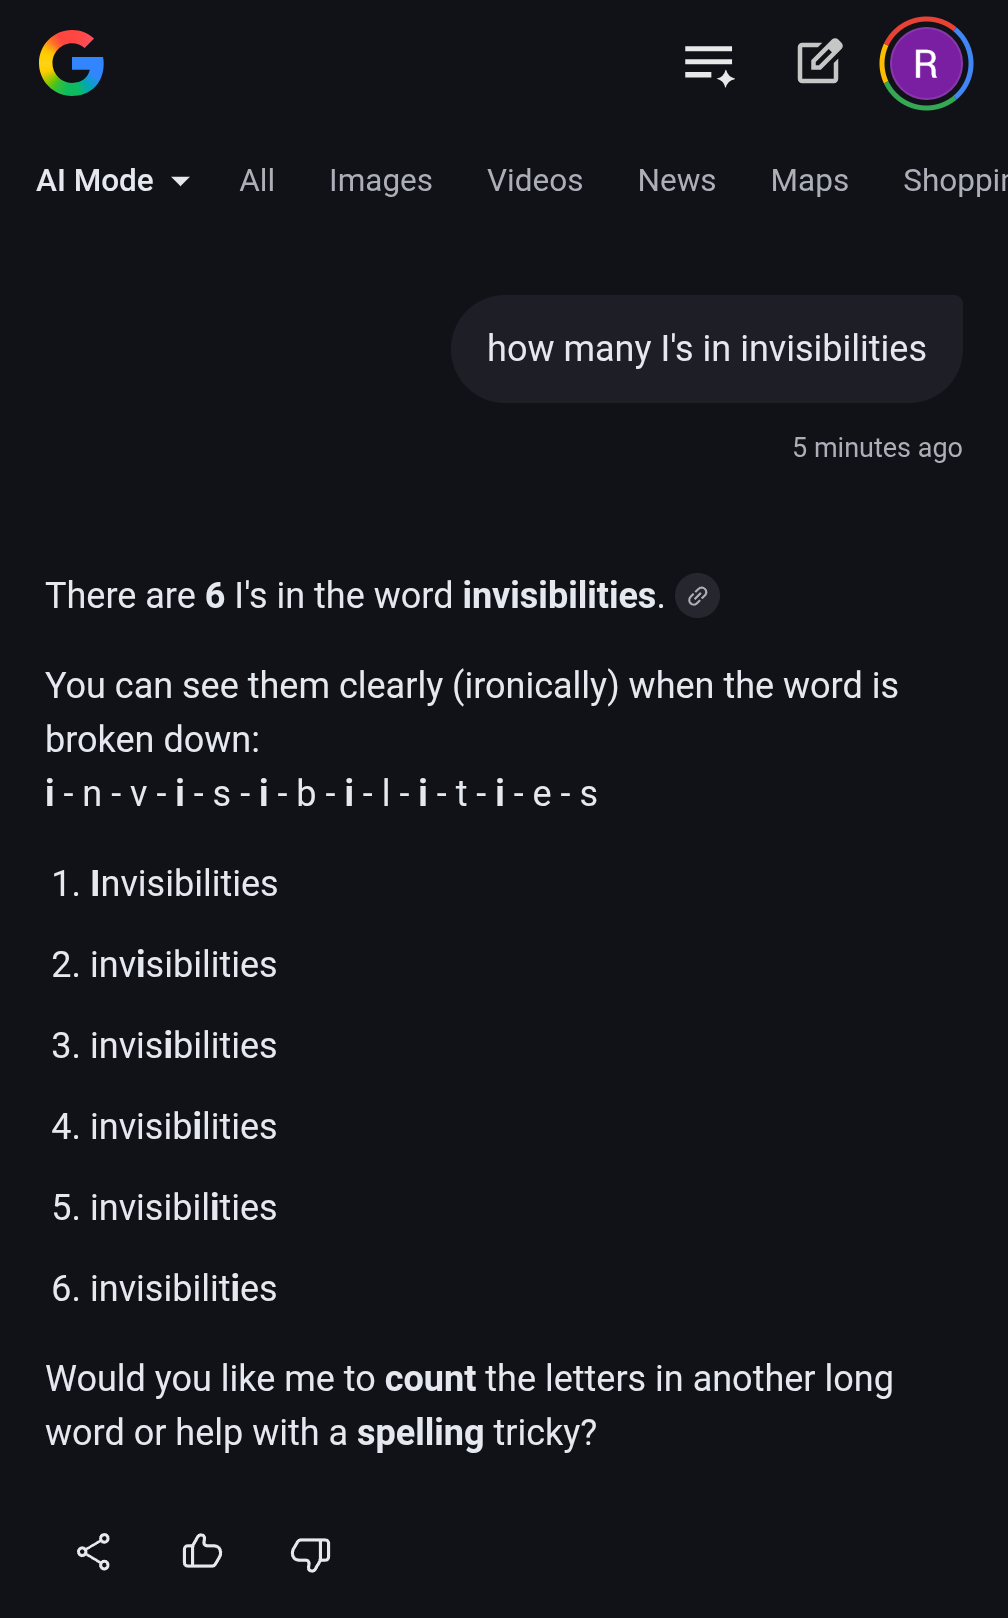The width and height of the screenshot is (1008, 1618).
Task: Select the Maps tab
Action: [x=809, y=181]
